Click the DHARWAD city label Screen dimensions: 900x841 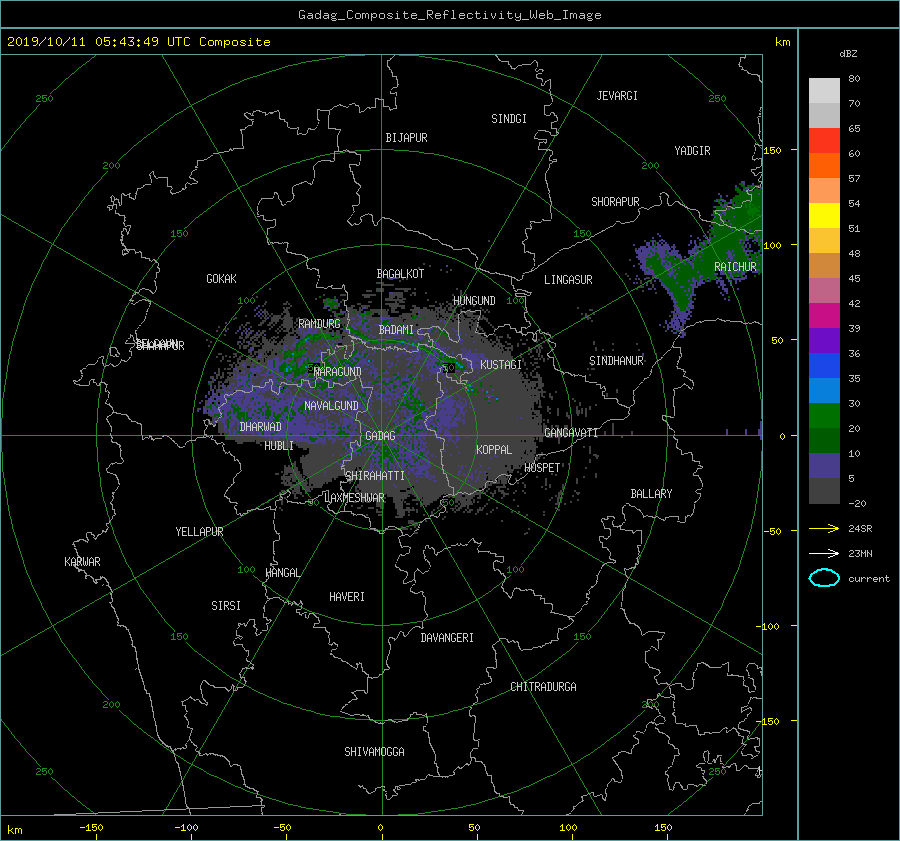tap(260, 427)
